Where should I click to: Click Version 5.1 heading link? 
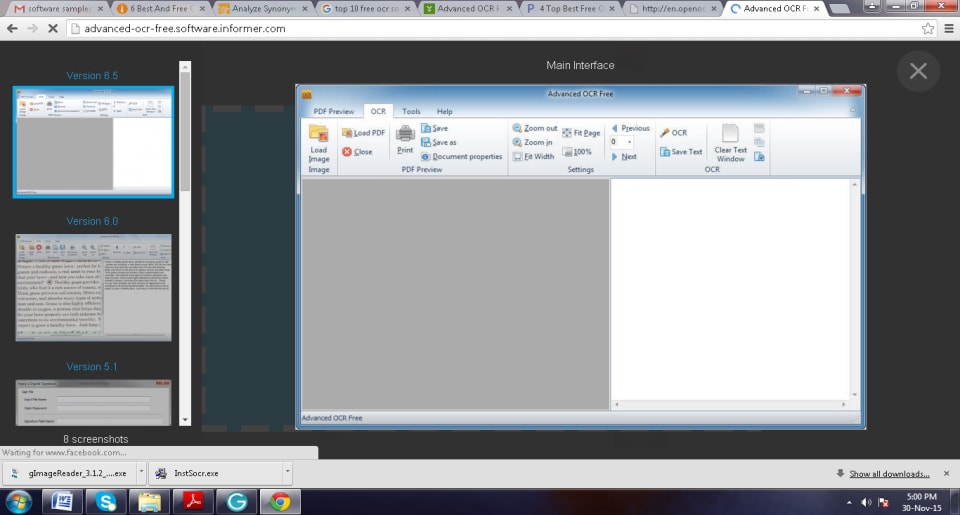pyautogui.click(x=92, y=367)
